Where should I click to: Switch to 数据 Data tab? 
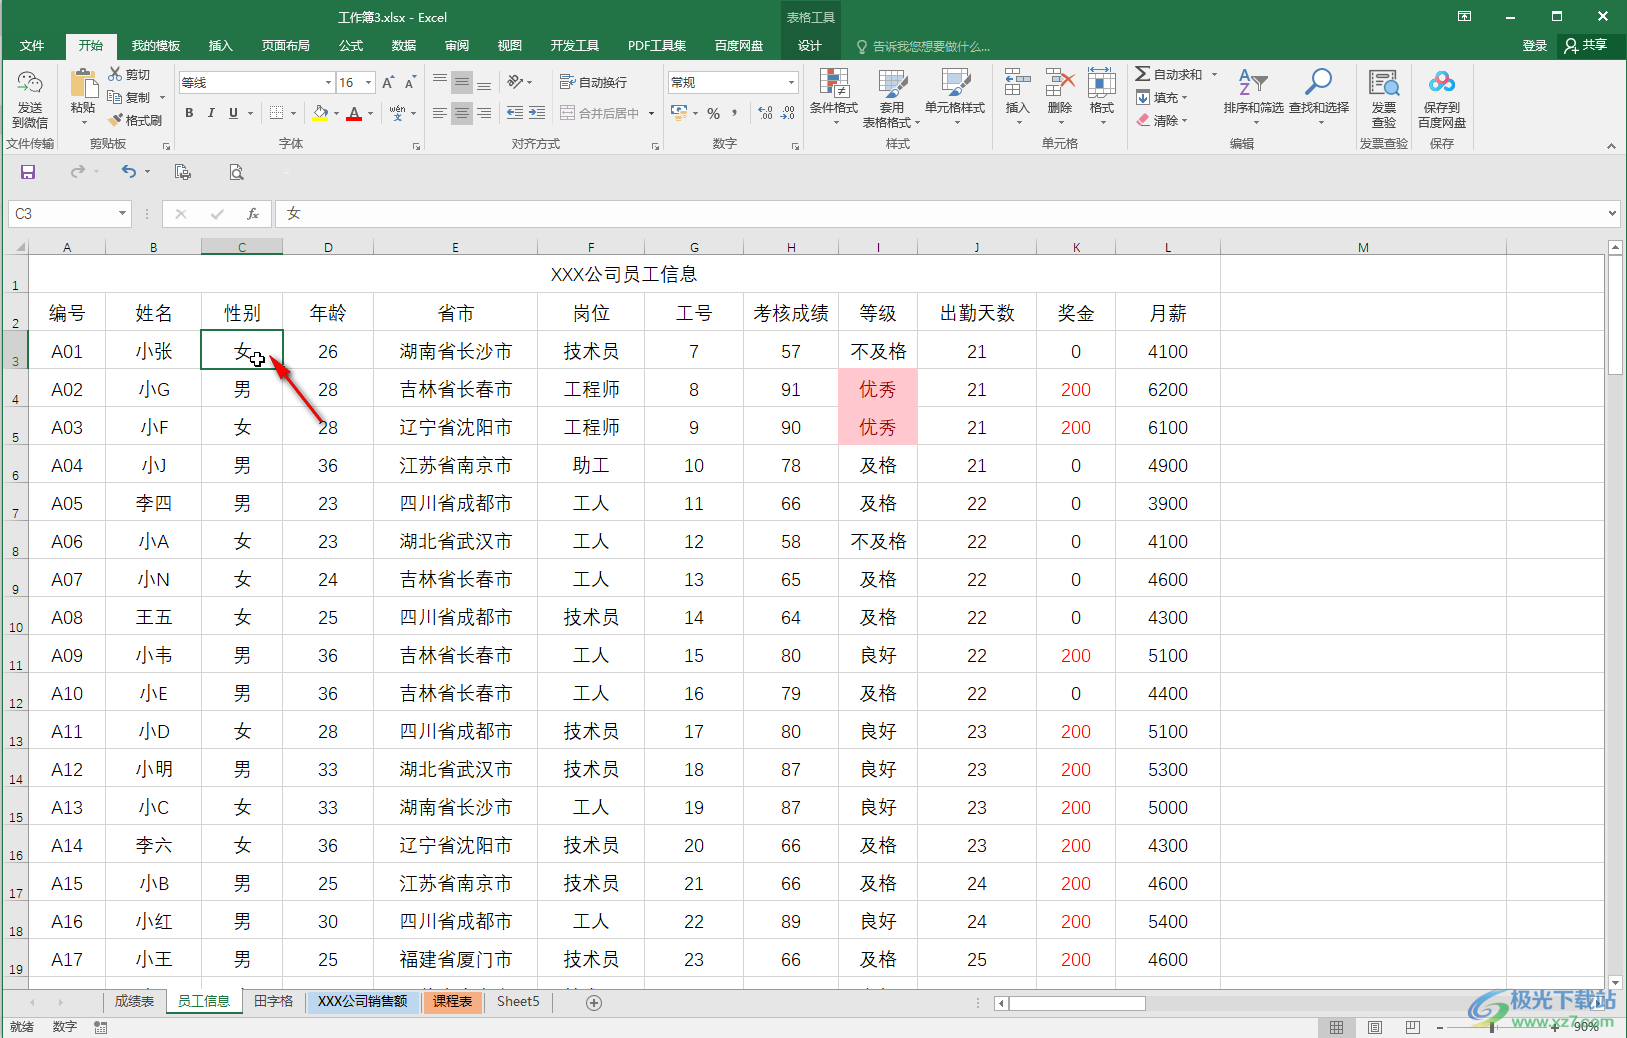404,46
